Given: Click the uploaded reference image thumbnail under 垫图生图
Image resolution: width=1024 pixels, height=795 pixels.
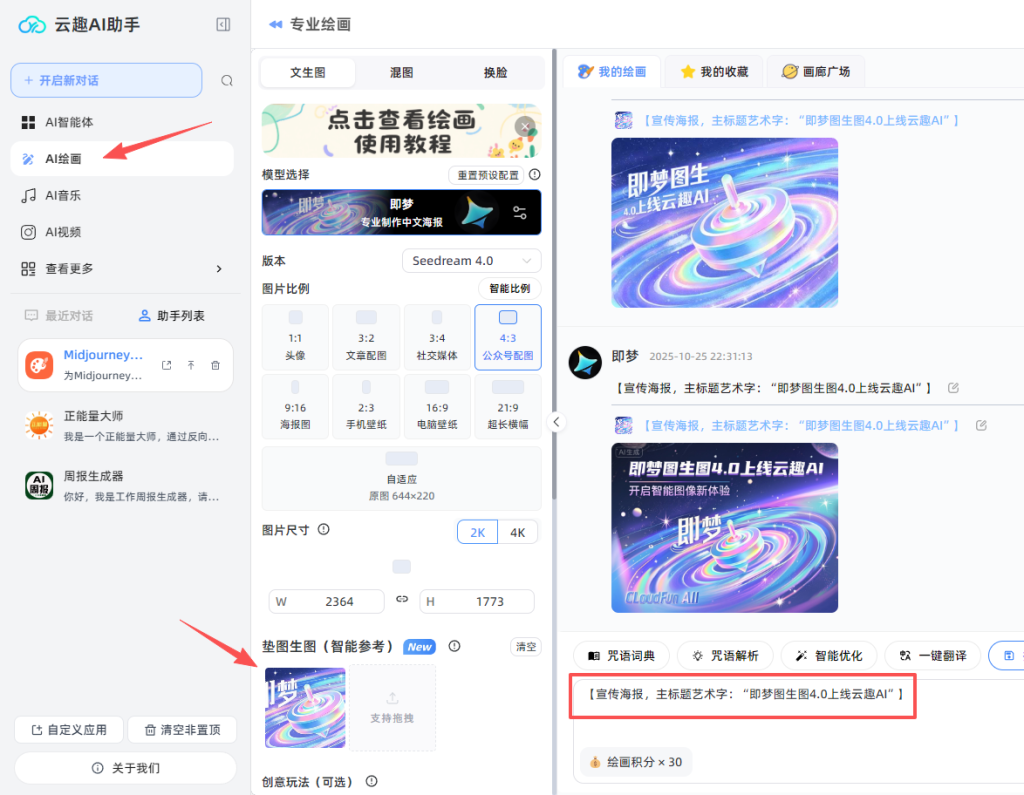Looking at the screenshot, I should coord(306,708).
